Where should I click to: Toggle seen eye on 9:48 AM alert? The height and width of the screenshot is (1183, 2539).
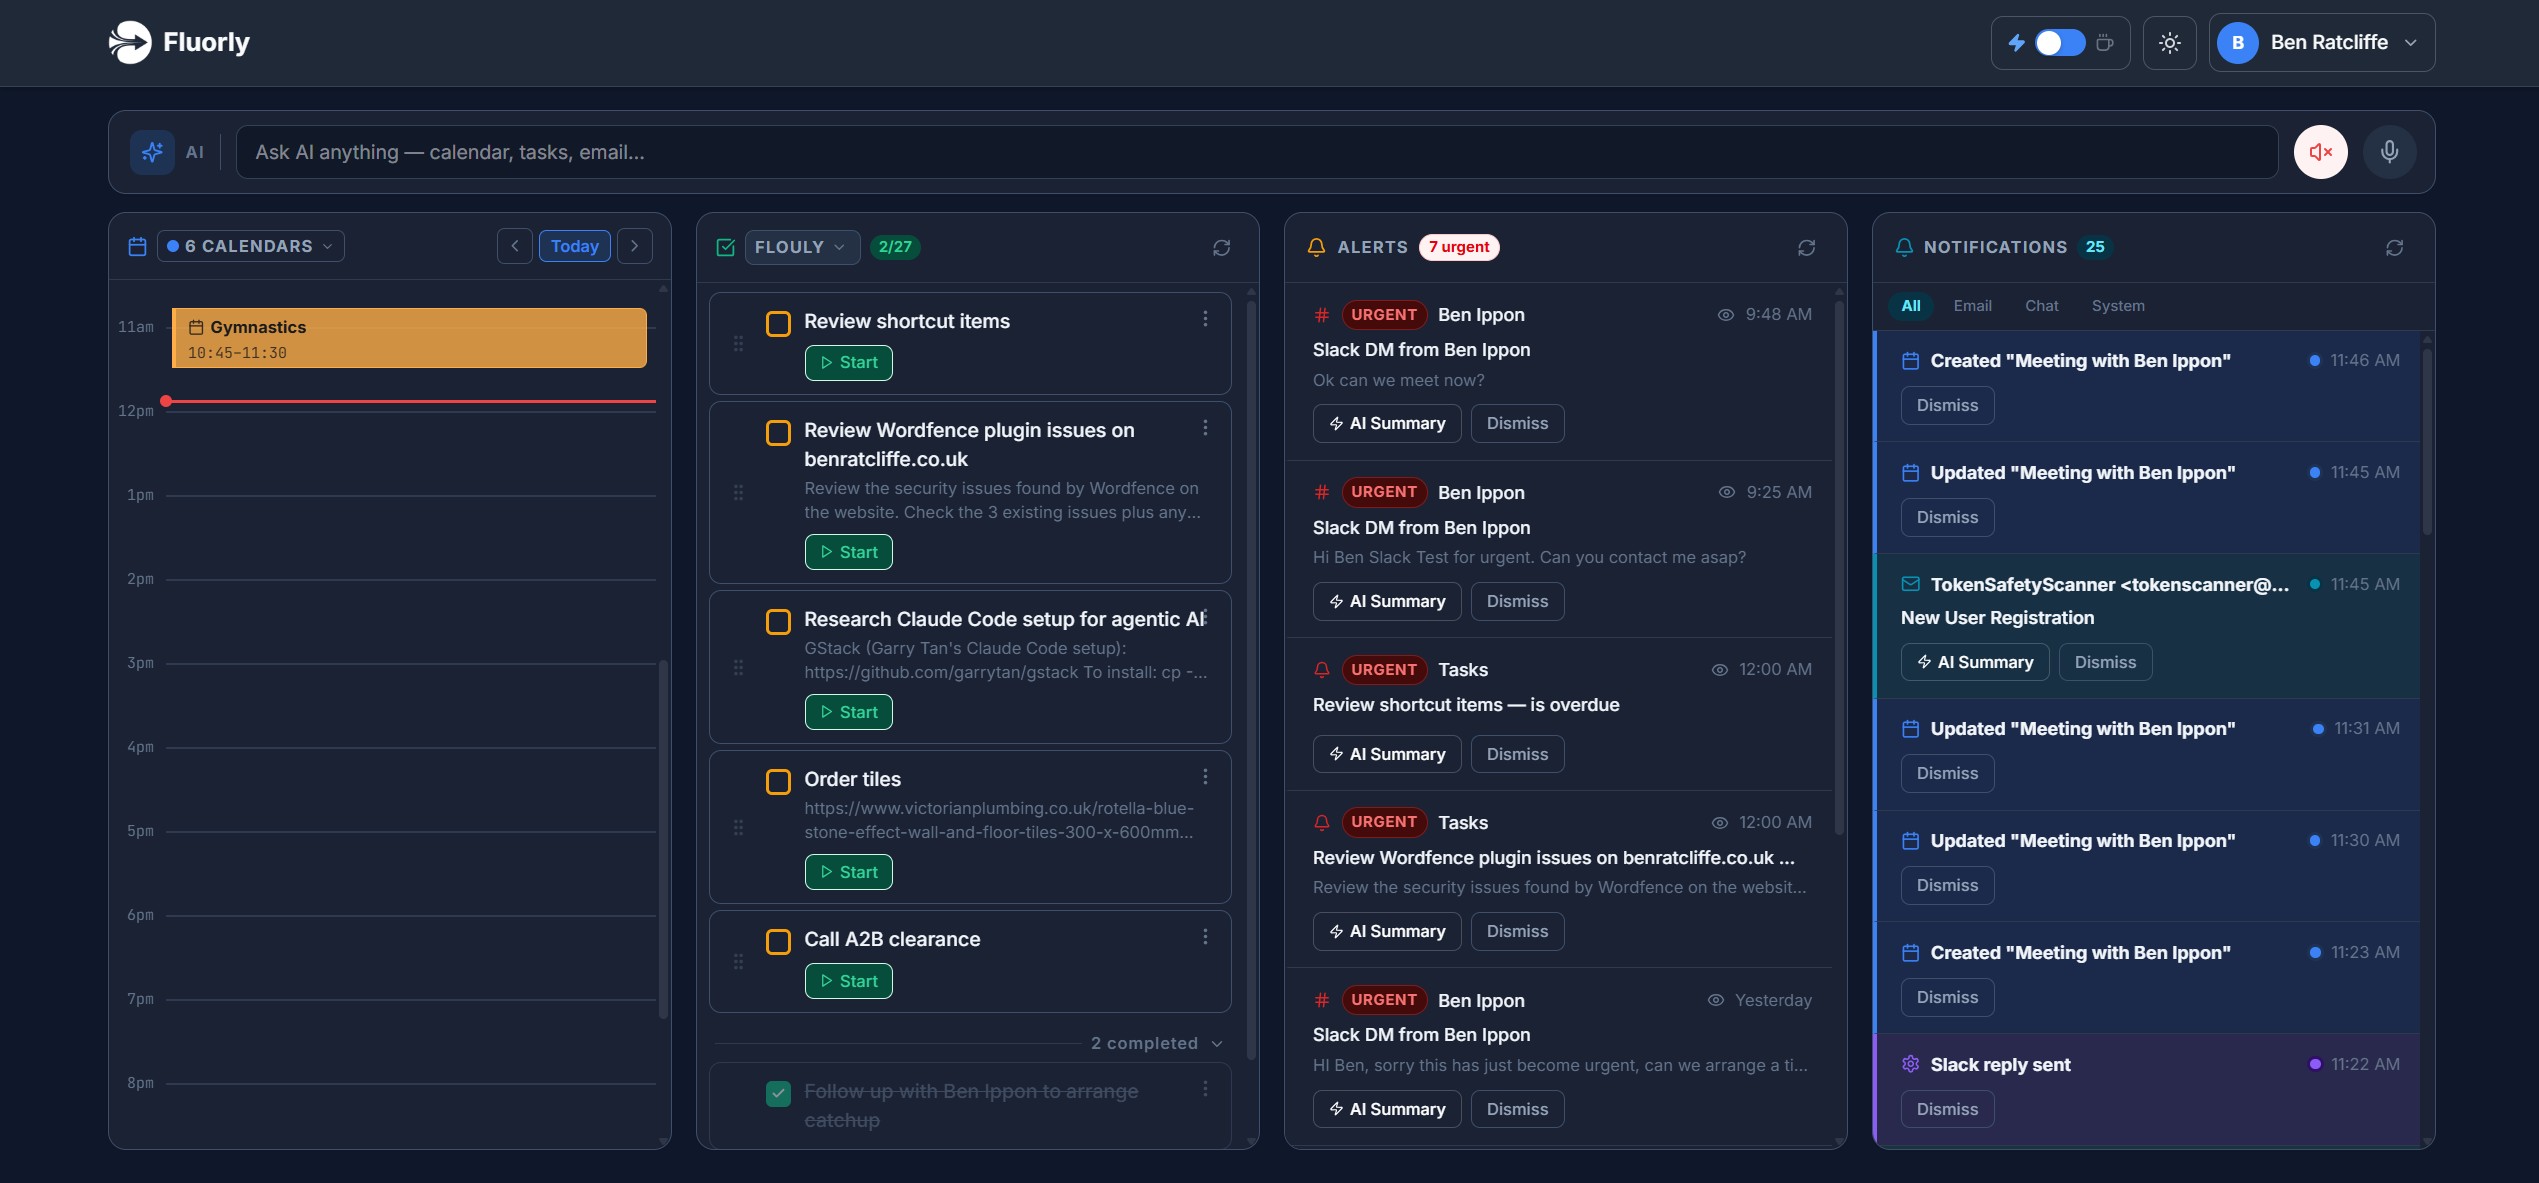(1725, 314)
